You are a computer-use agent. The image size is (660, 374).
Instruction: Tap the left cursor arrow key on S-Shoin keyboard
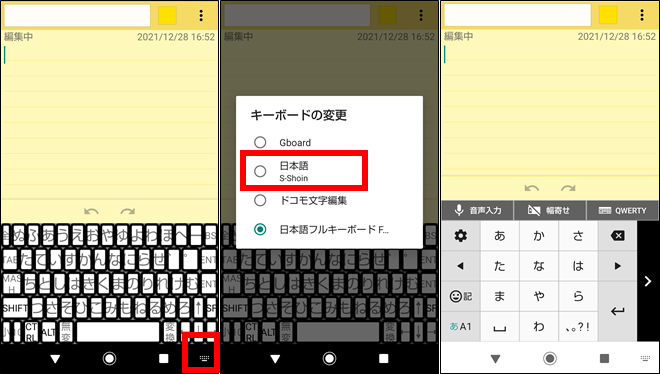point(460,266)
